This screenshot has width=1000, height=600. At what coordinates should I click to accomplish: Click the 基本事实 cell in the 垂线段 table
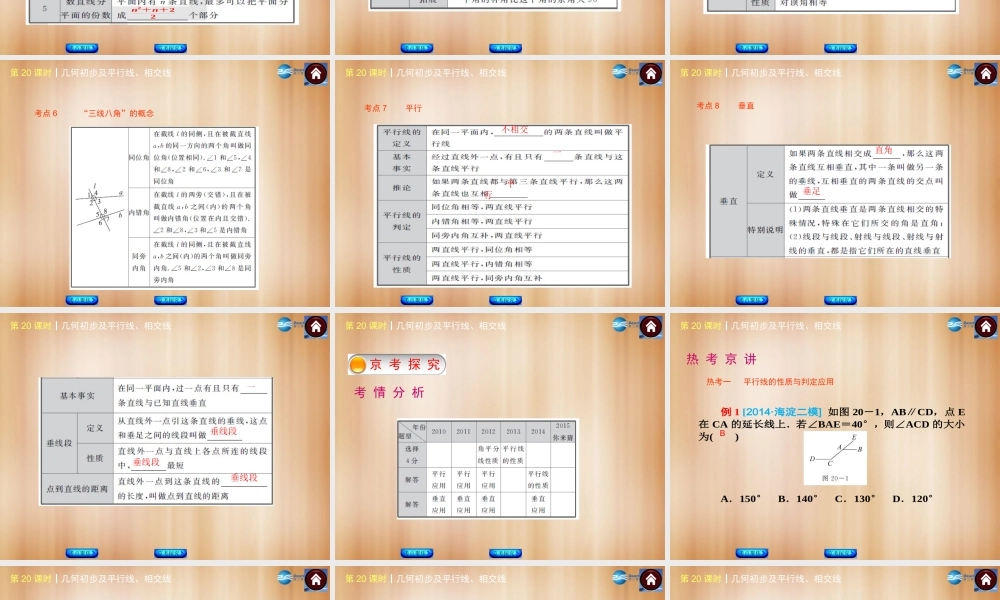click(x=77, y=396)
